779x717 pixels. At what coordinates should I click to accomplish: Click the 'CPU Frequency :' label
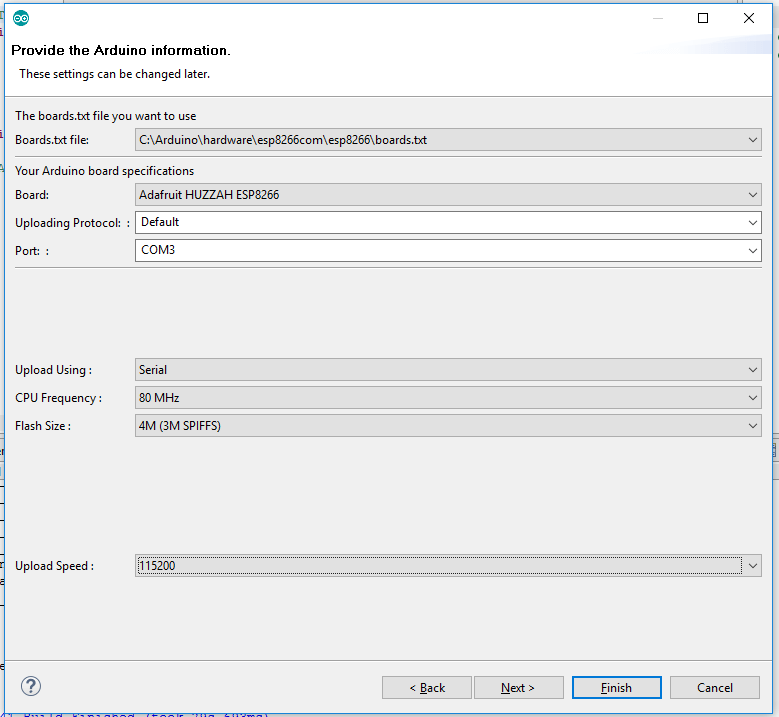point(58,398)
